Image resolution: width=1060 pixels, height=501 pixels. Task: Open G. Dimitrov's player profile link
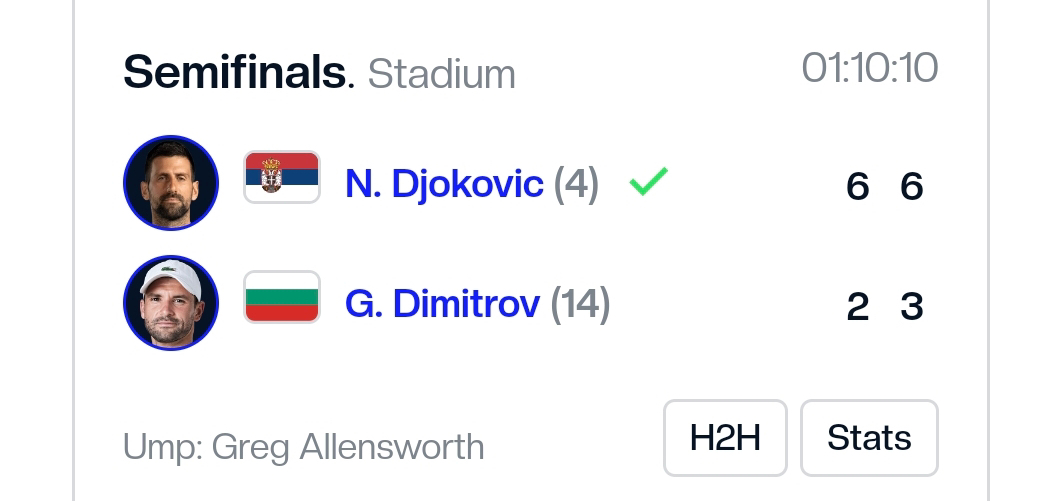tap(442, 304)
